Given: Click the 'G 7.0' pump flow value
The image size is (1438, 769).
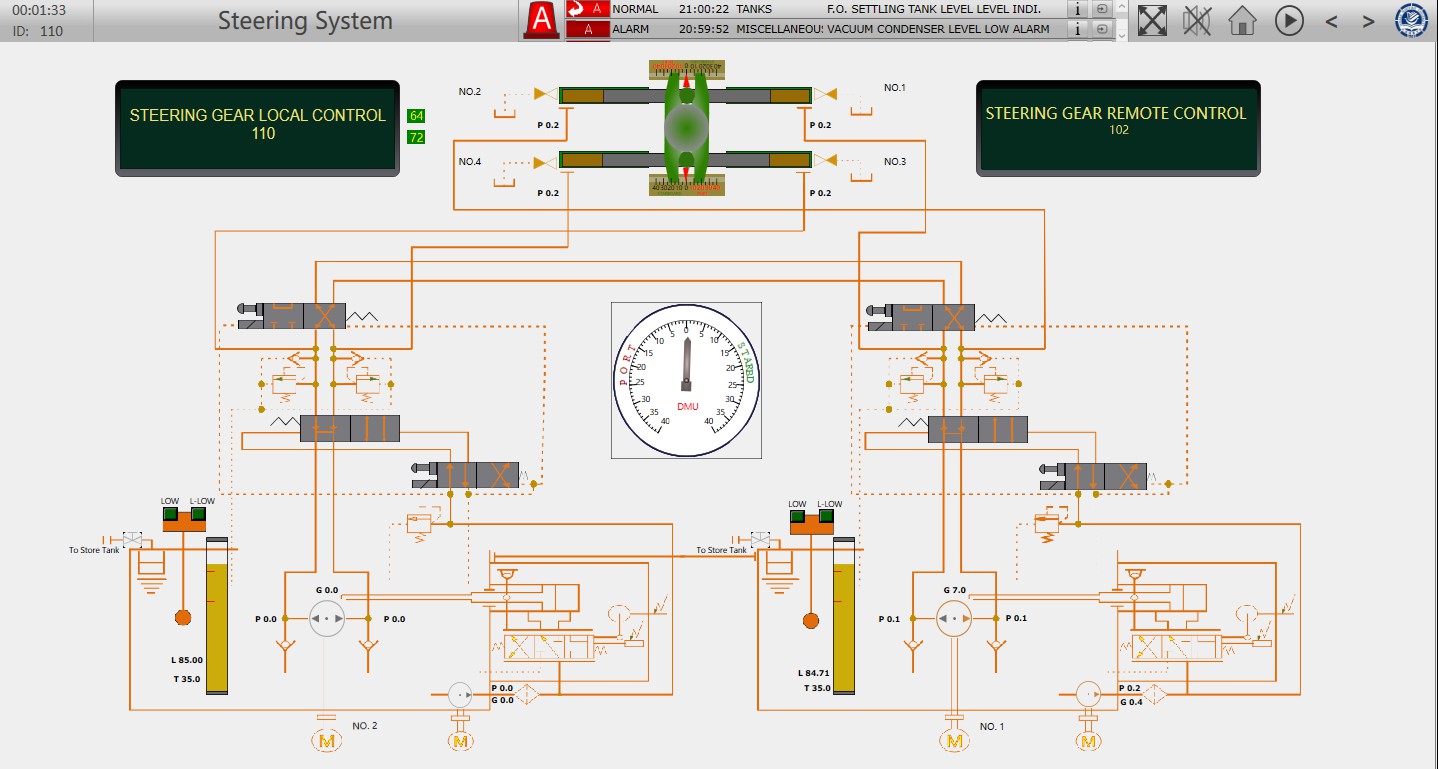Looking at the screenshot, I should point(955,590).
